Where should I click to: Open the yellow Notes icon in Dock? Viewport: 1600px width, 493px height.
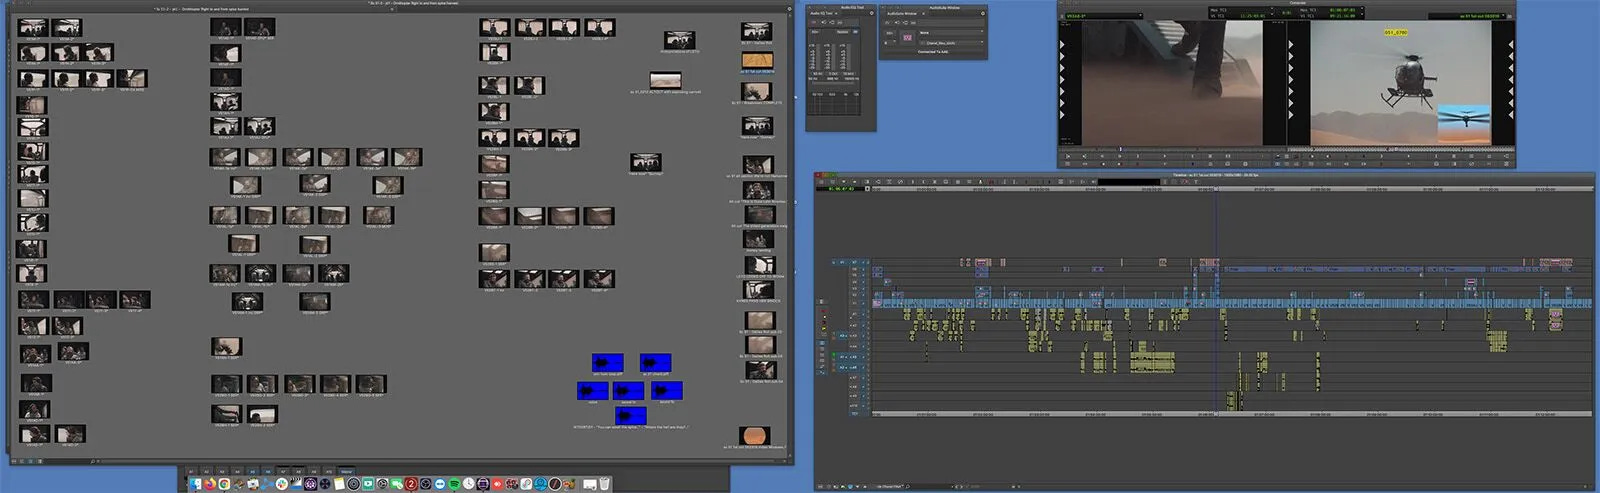click(x=339, y=484)
